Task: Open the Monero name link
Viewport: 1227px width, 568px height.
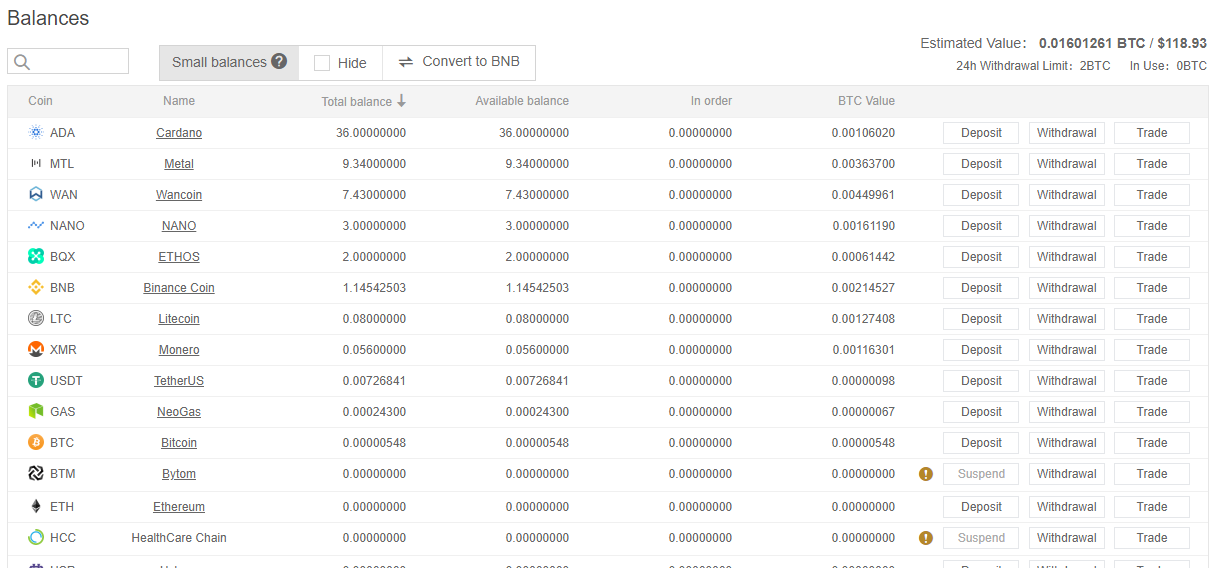Action: tap(179, 350)
